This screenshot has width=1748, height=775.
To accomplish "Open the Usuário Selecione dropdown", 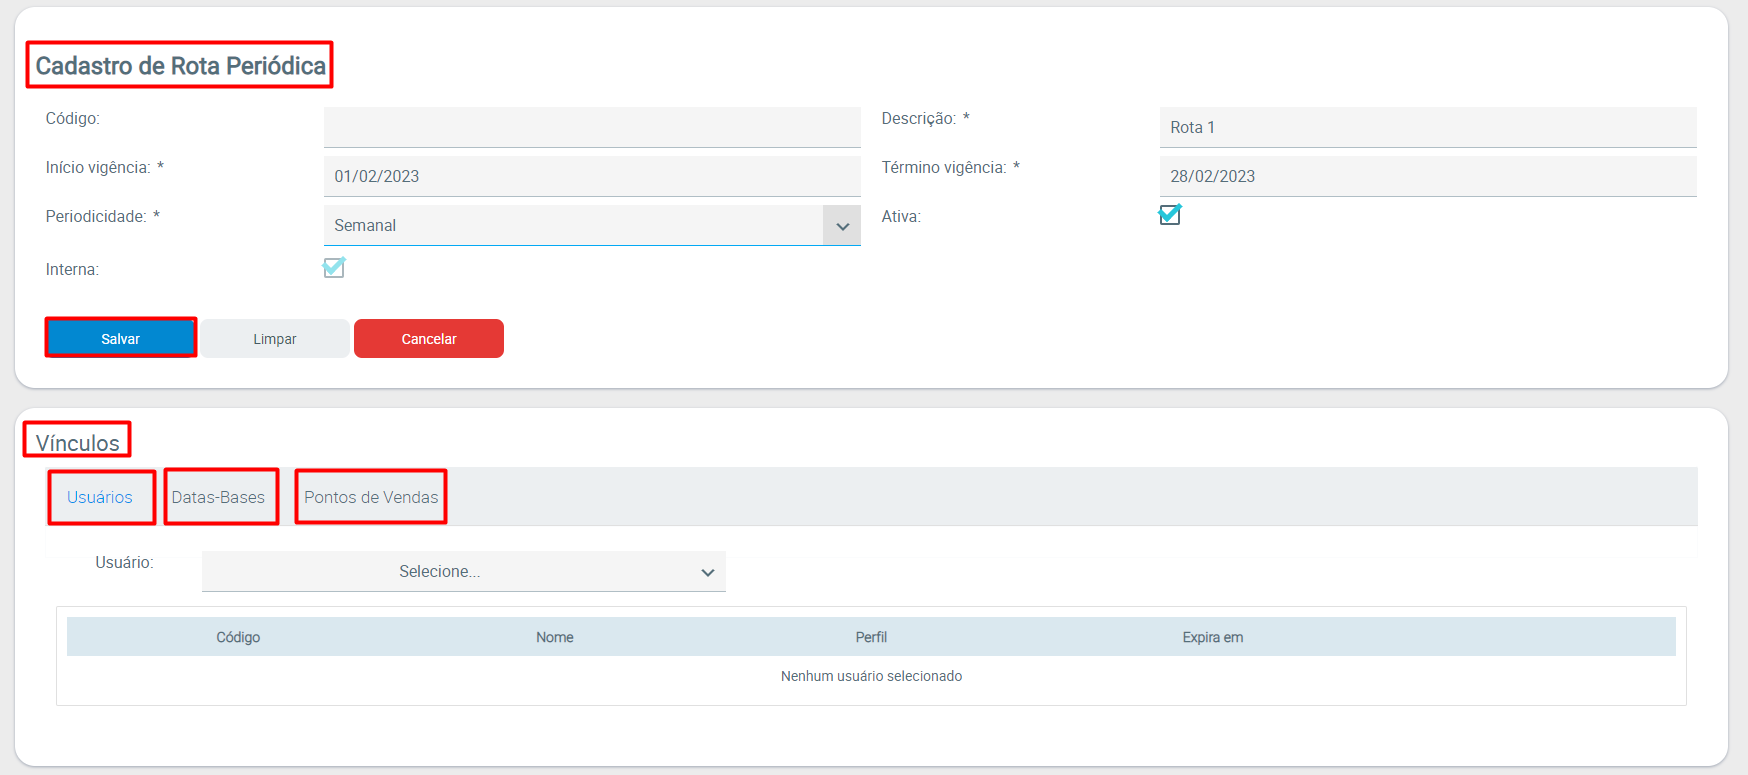I will pos(463,572).
